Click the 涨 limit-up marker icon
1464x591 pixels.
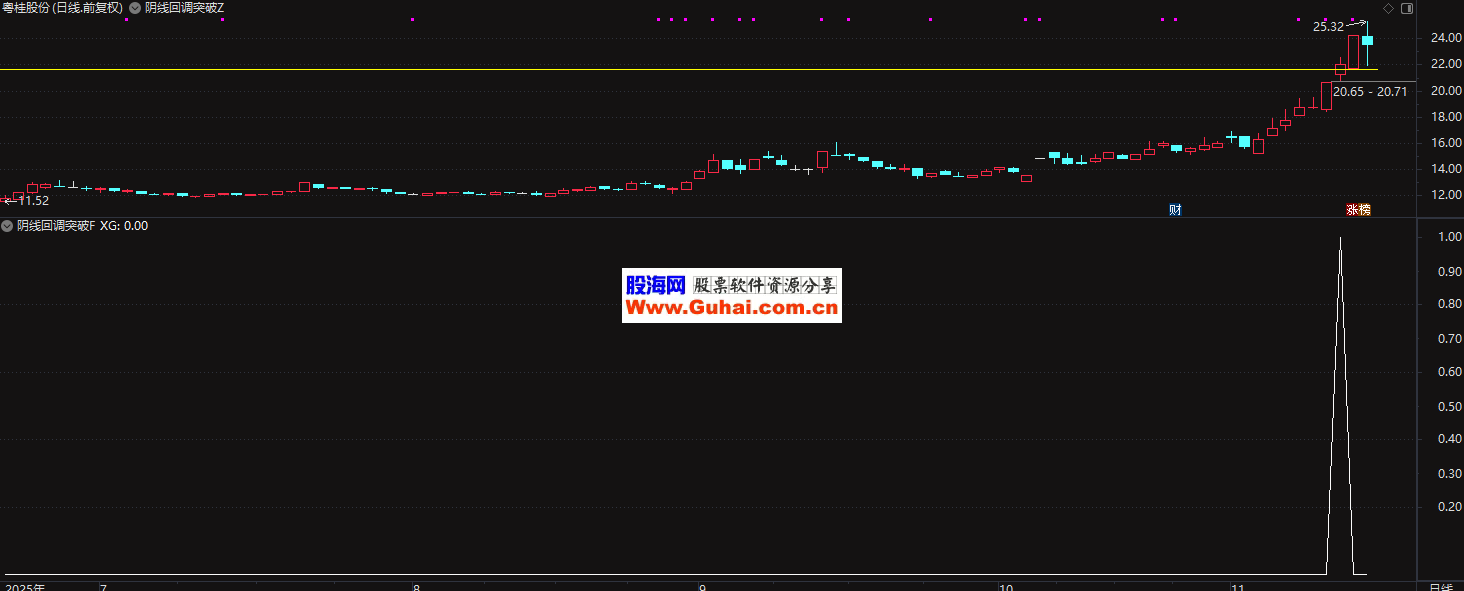1352,210
